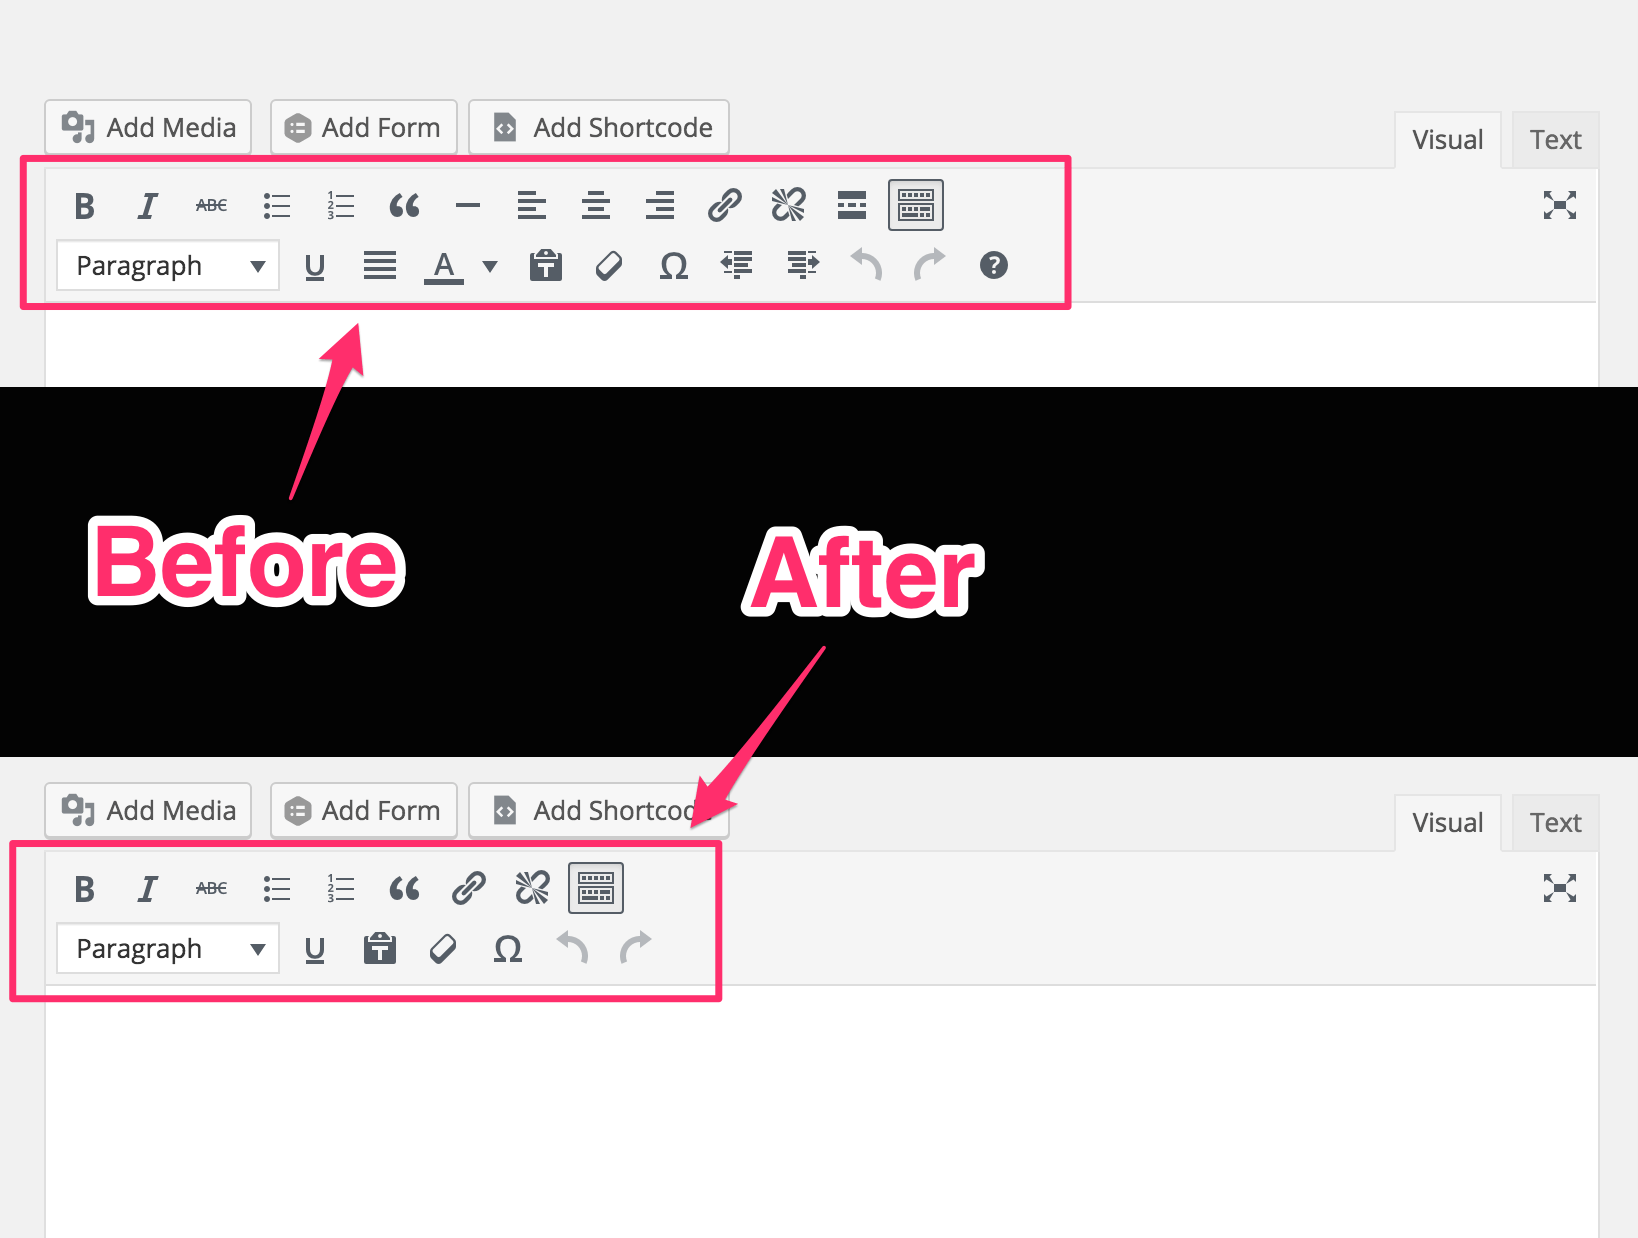Image resolution: width=1638 pixels, height=1238 pixels.
Task: Toggle underline formatting in the After toolbar
Action: pos(315,948)
